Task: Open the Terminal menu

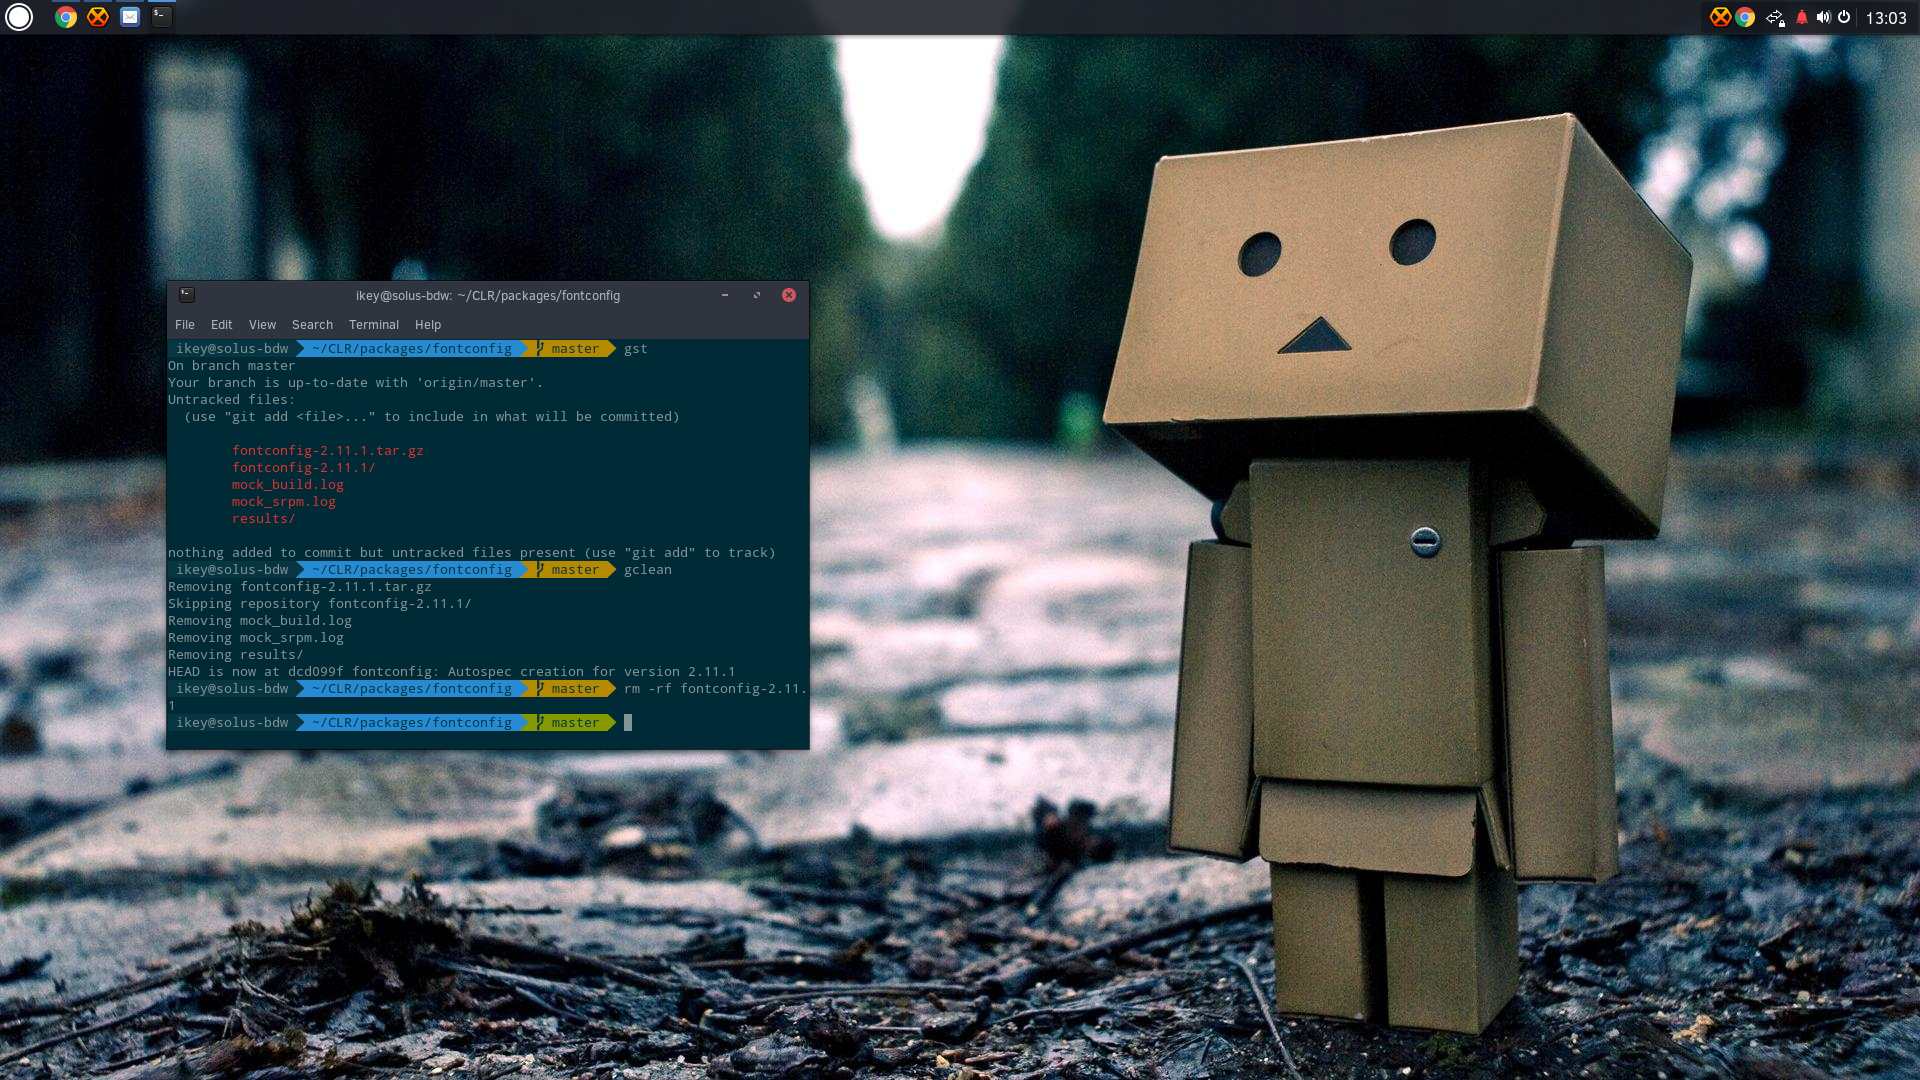Action: 374,325
